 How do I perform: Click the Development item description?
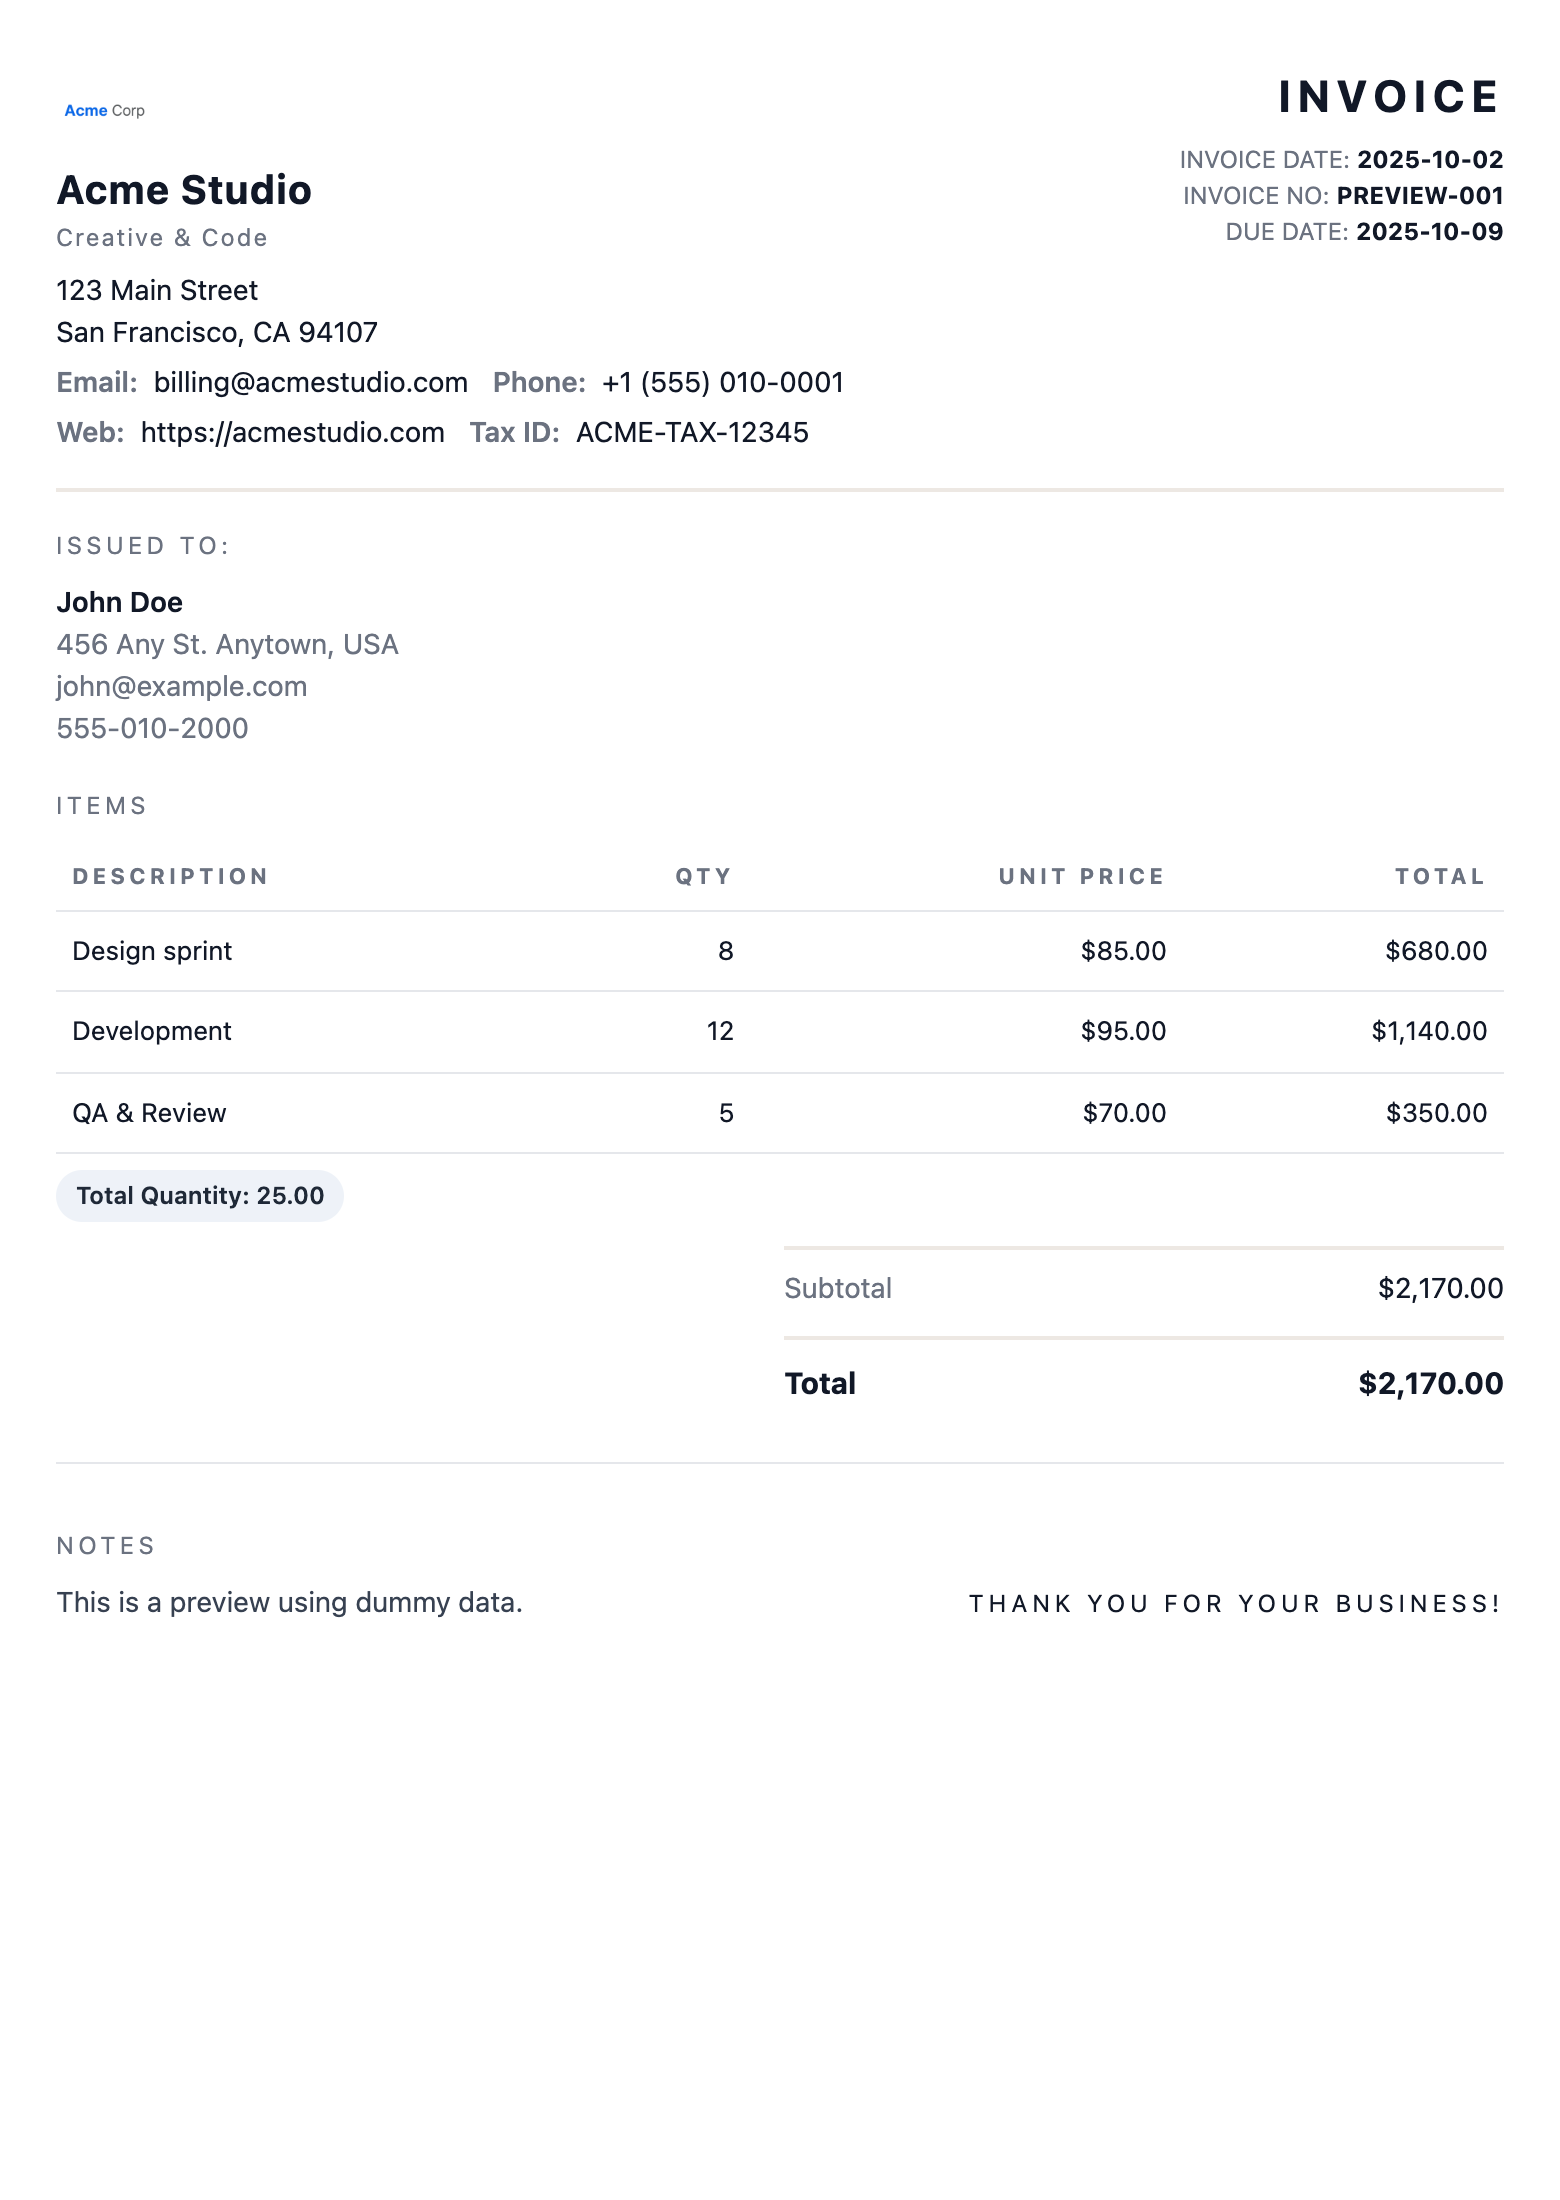[x=152, y=1031]
